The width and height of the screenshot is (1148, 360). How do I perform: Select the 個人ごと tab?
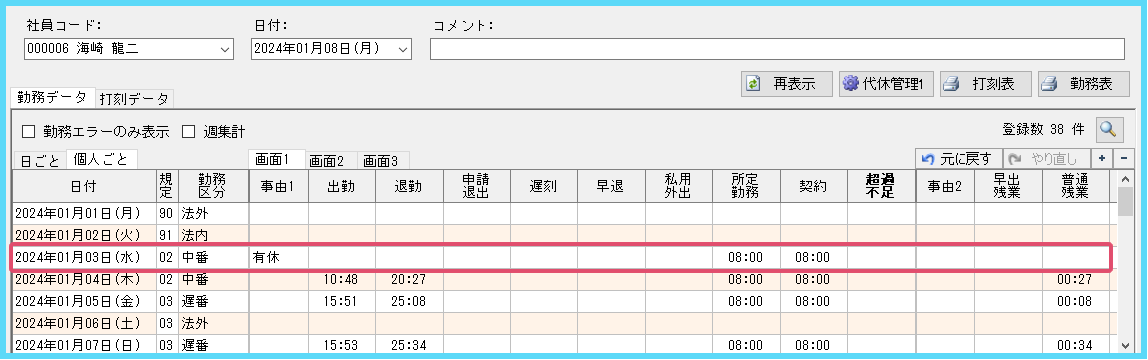pyautogui.click(x=101, y=160)
